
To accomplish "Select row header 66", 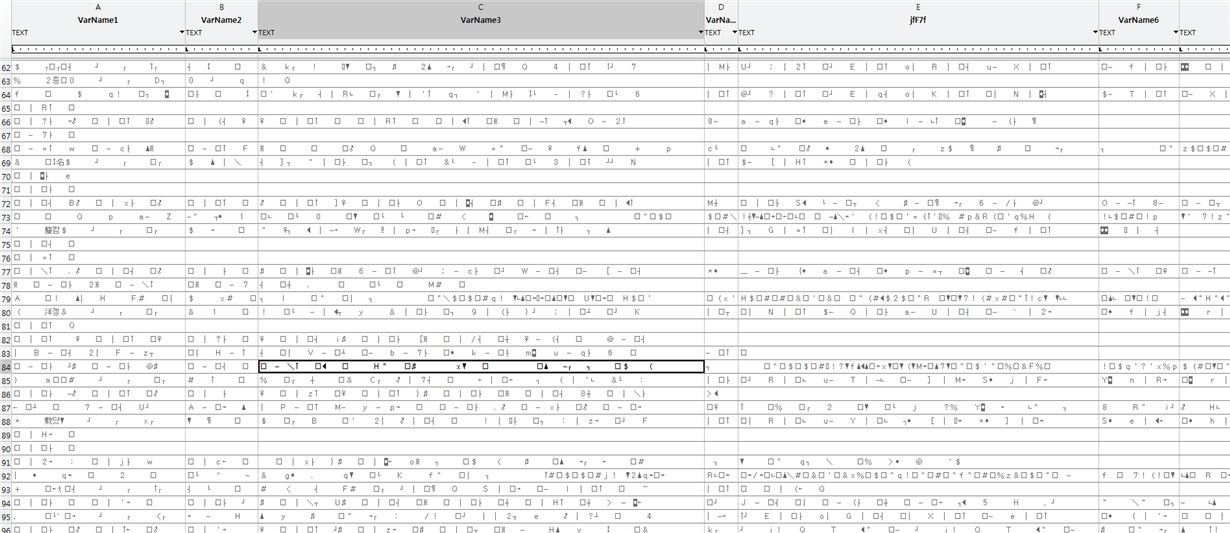I will [5, 121].
